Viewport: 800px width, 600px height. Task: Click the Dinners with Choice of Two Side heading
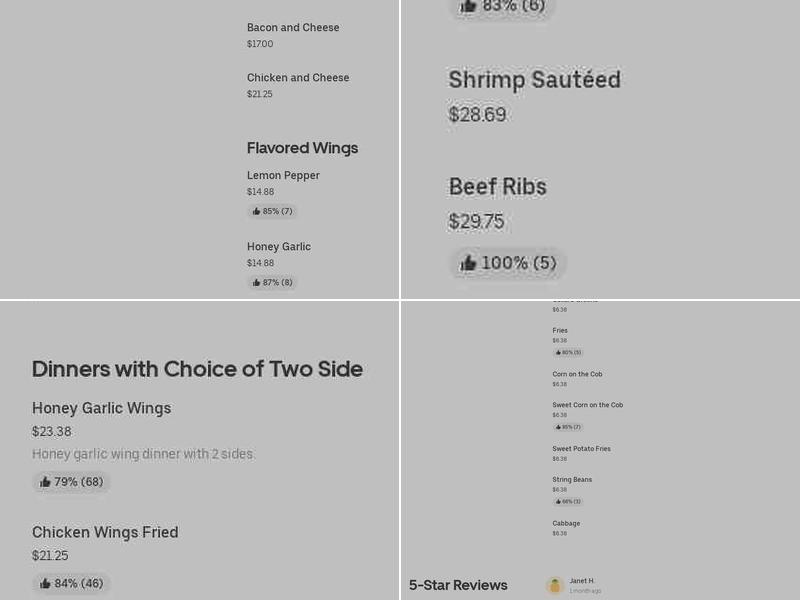point(197,369)
